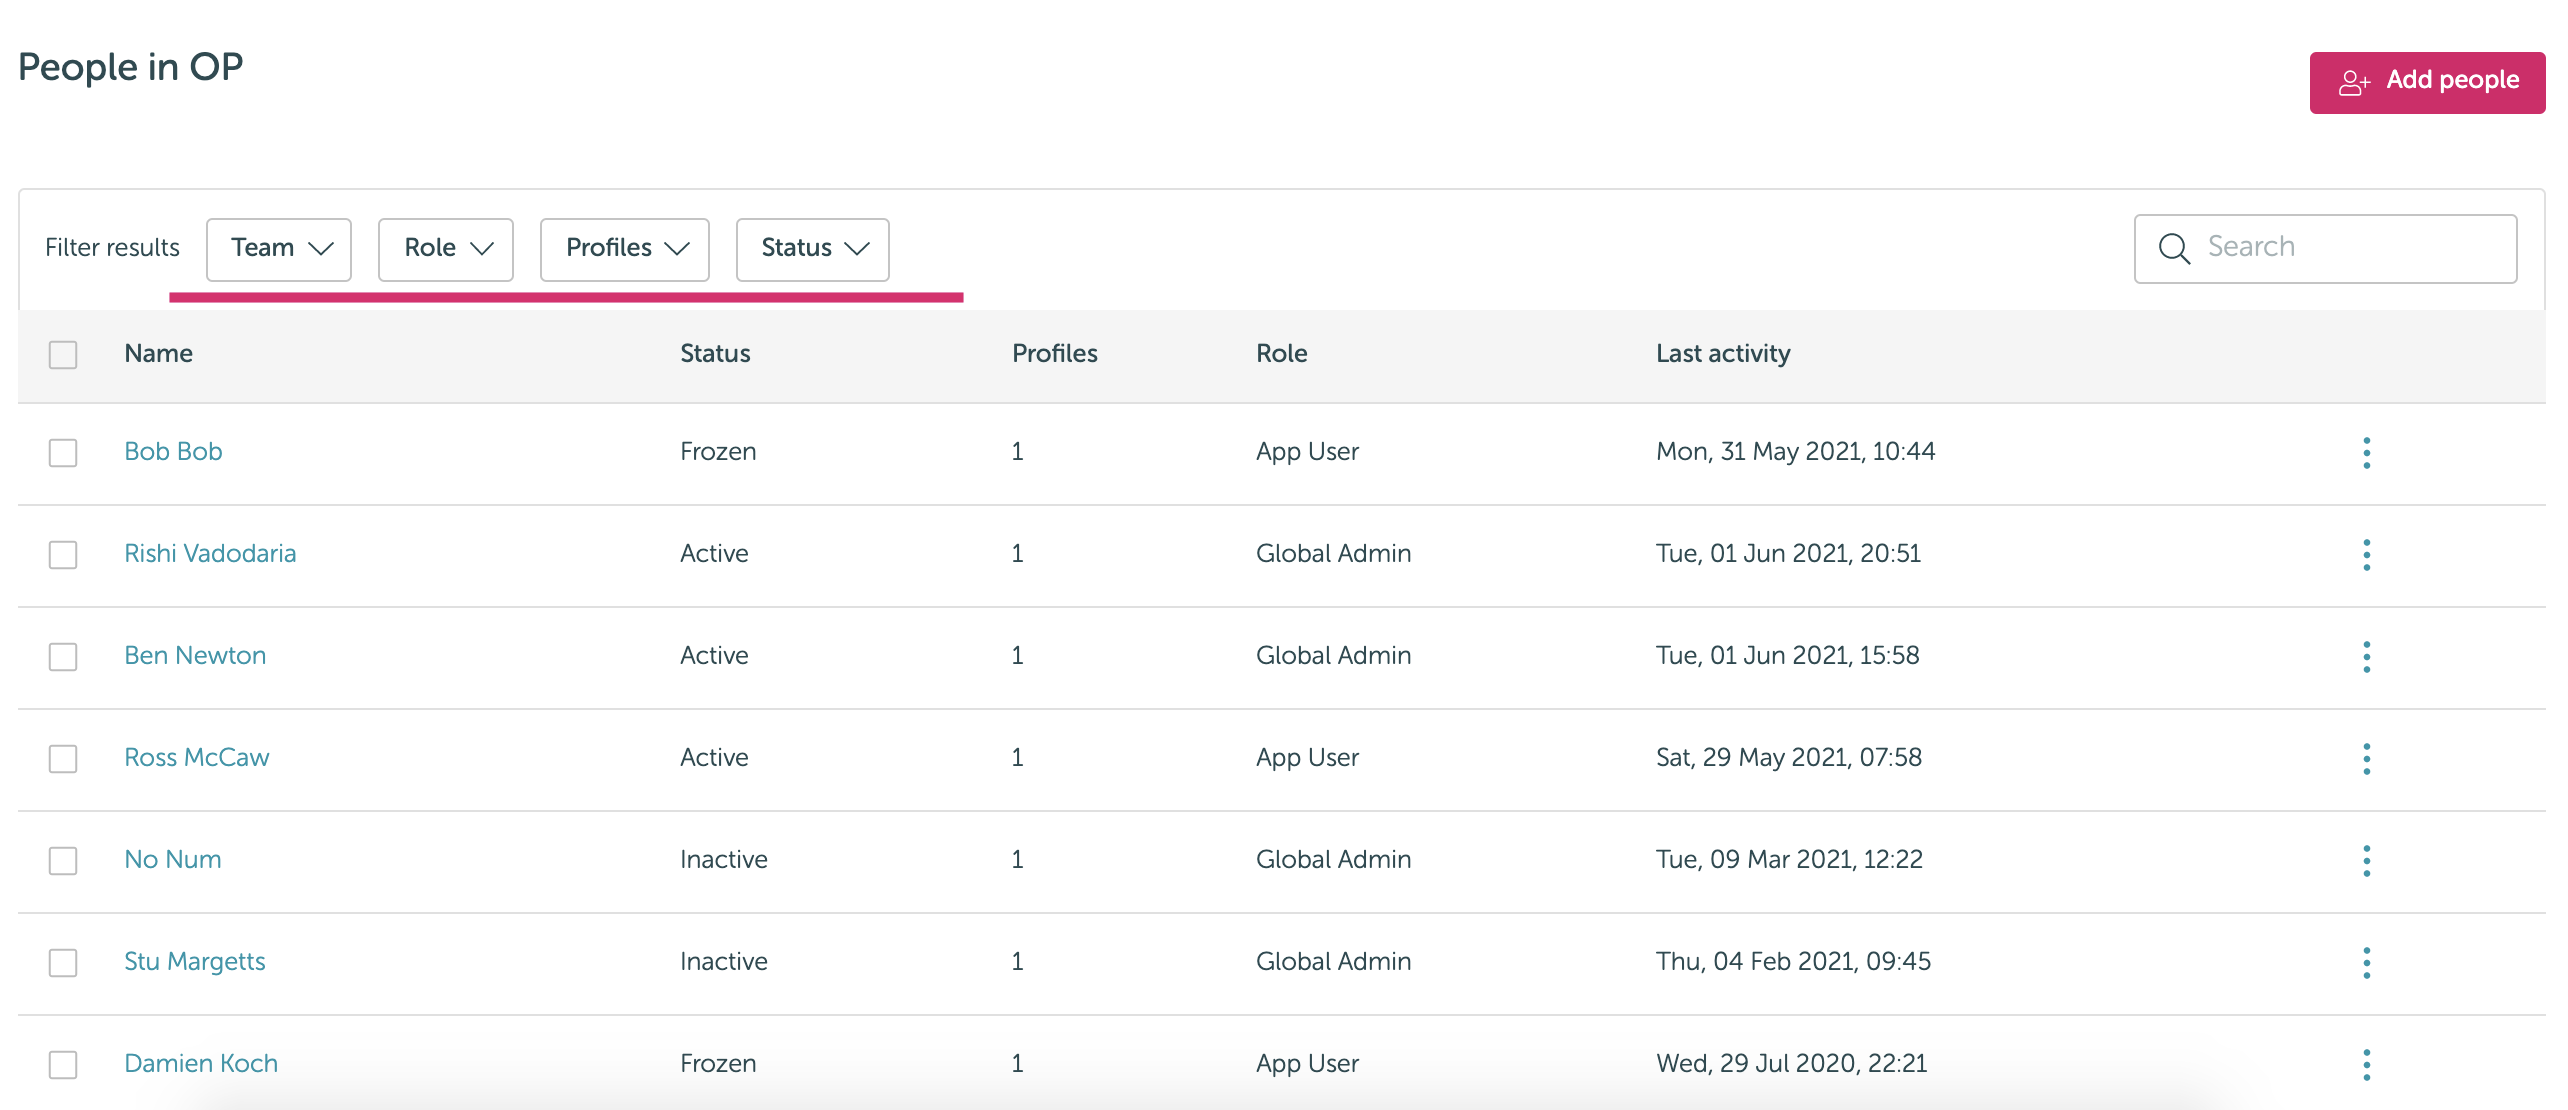This screenshot has width=2568, height=1110.
Task: Click the date Sat, 29 May 2021, 07:58
Action: [x=1789, y=758]
